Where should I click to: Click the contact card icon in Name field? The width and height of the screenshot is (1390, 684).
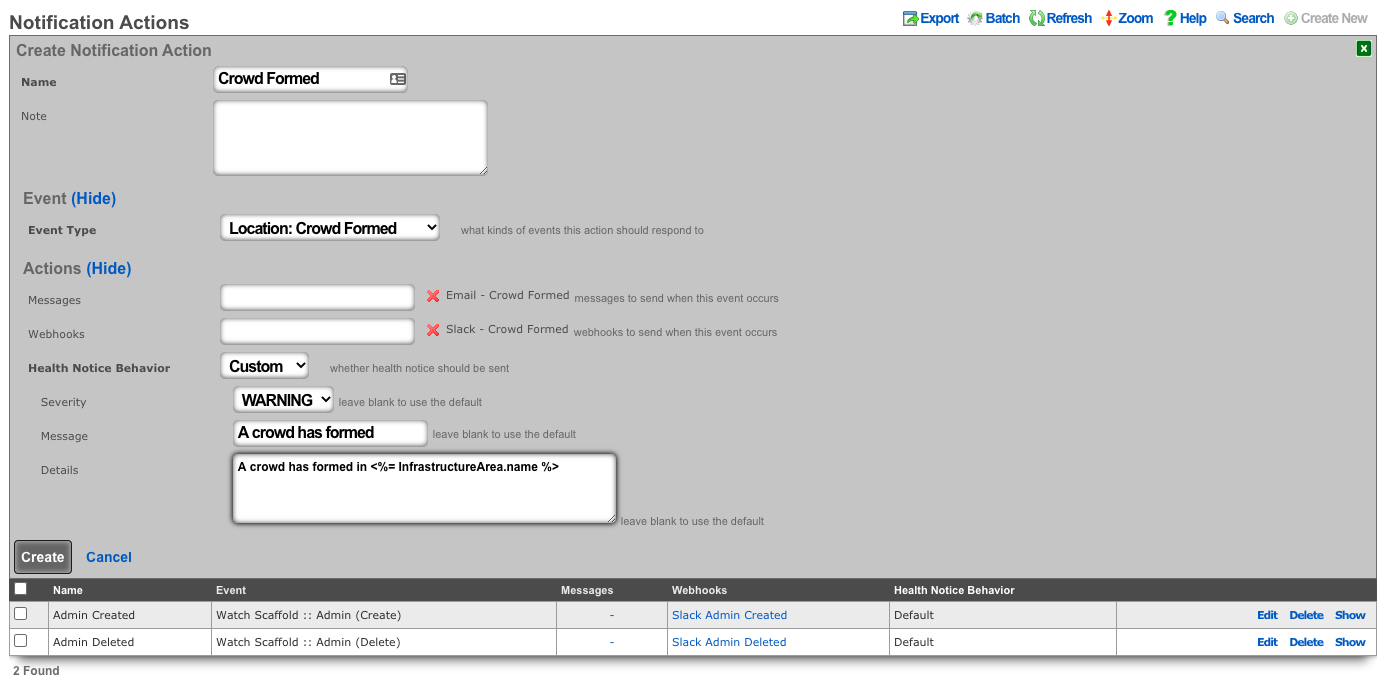click(397, 79)
